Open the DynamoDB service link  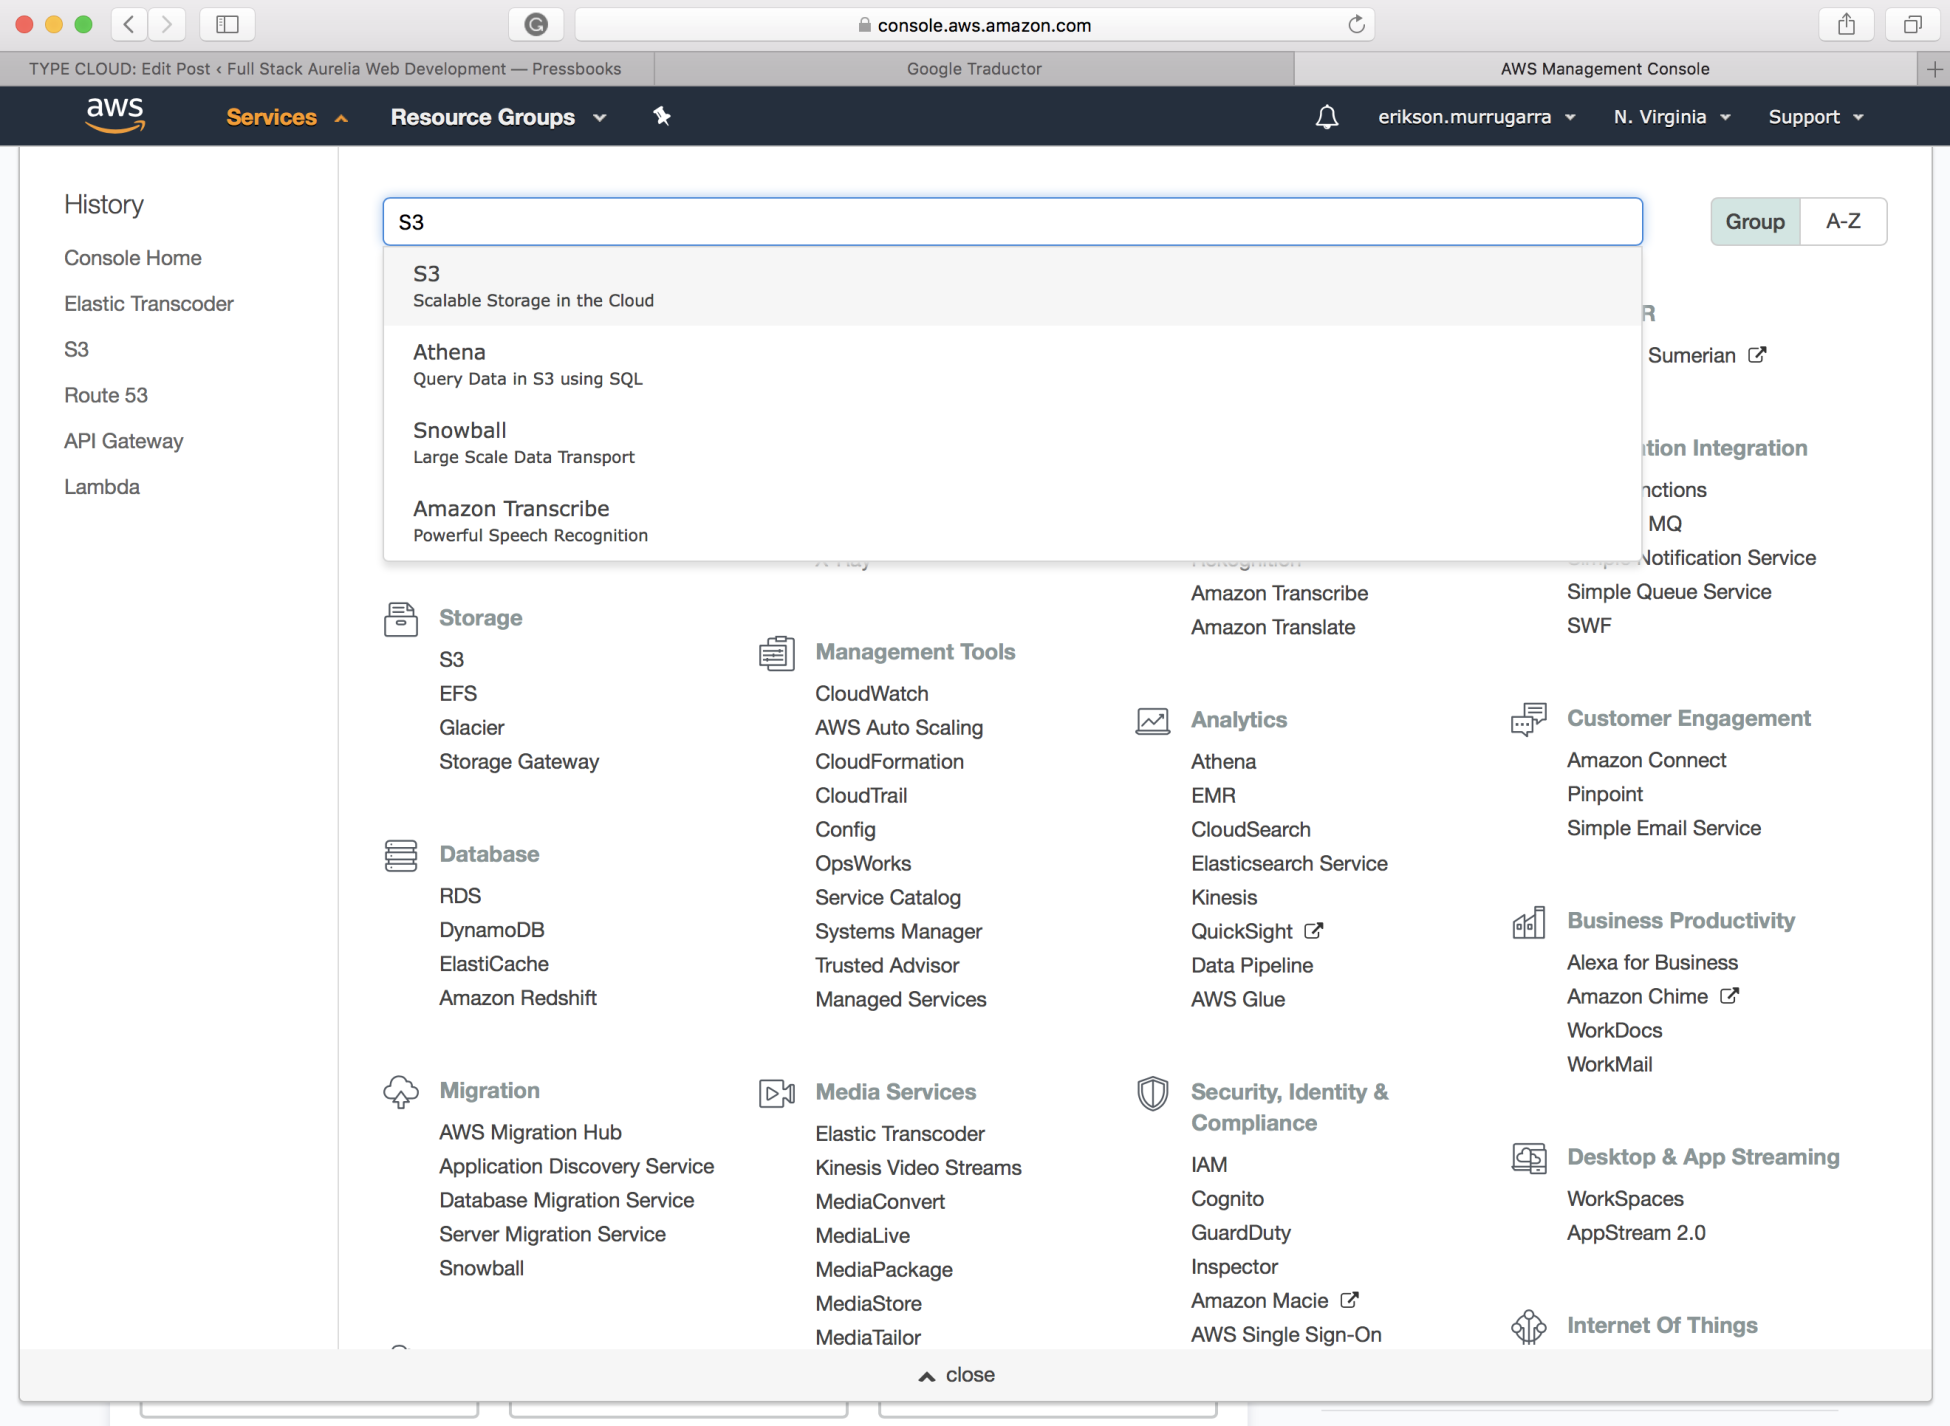pos(492,930)
